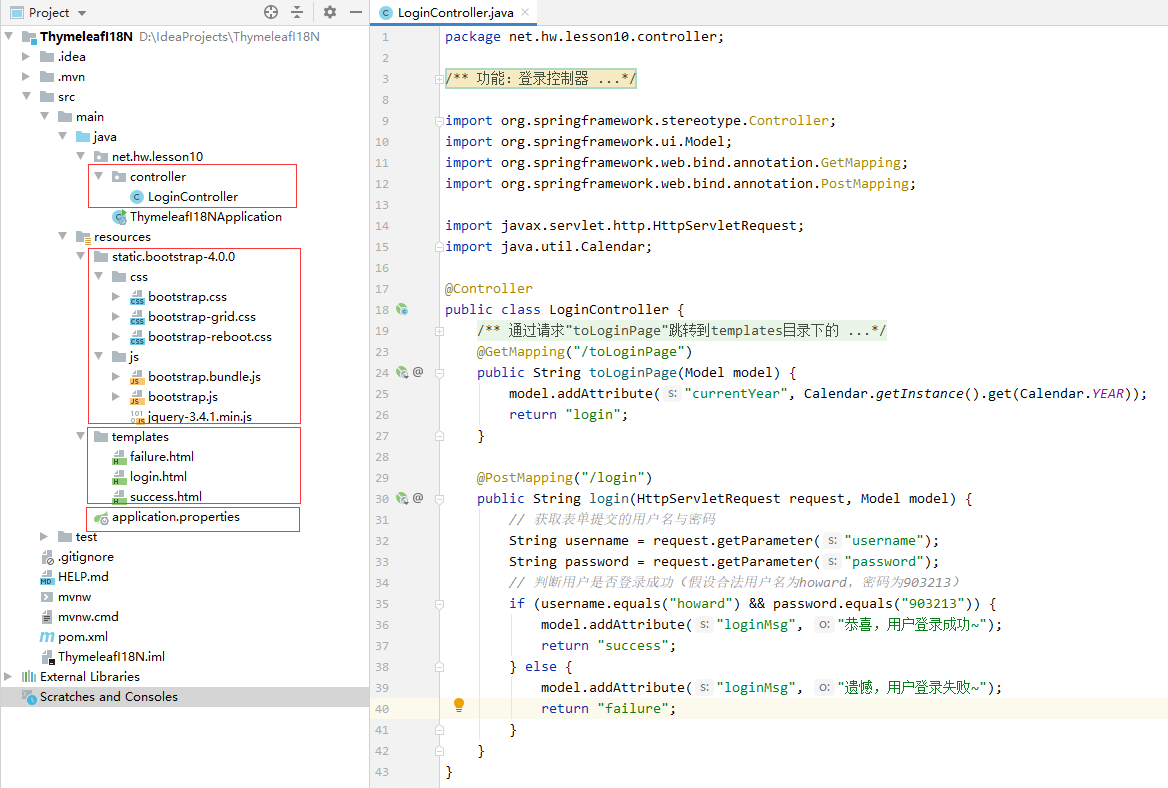Collapse the src folder

(26, 96)
